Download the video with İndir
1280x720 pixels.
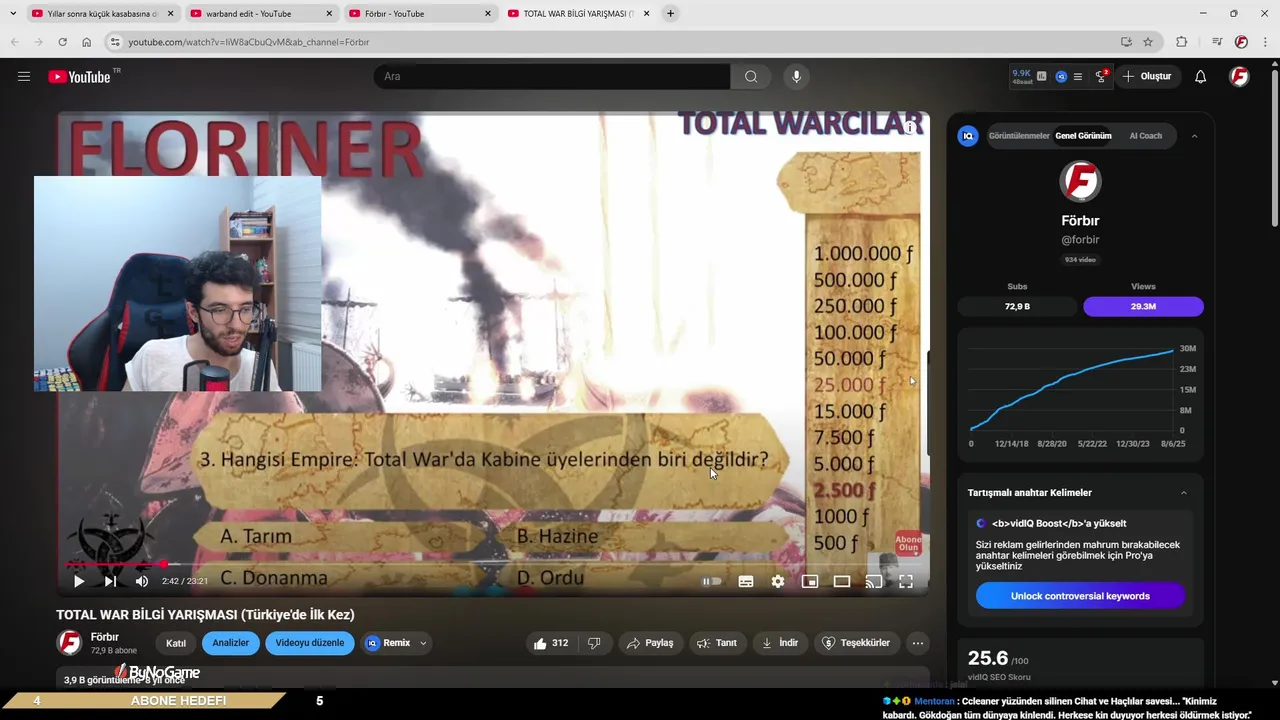tap(780, 643)
